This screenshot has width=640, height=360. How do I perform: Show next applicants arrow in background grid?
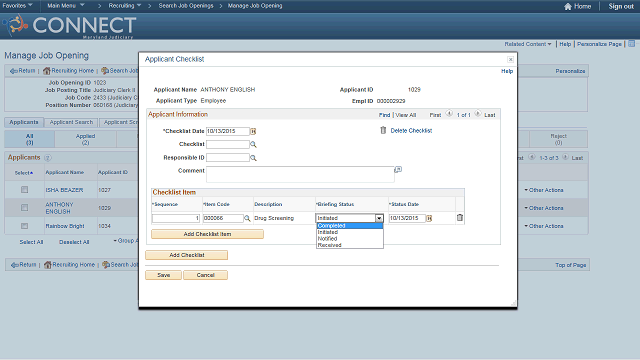point(565,157)
